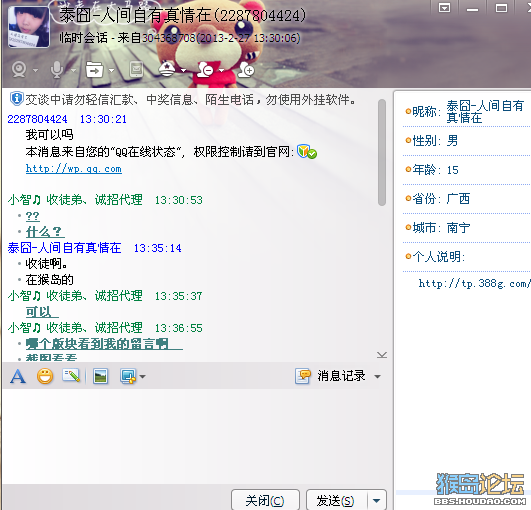This screenshot has width=531, height=510.
Task: Open the http://tp.388g.com link in profile
Action: click(x=474, y=283)
